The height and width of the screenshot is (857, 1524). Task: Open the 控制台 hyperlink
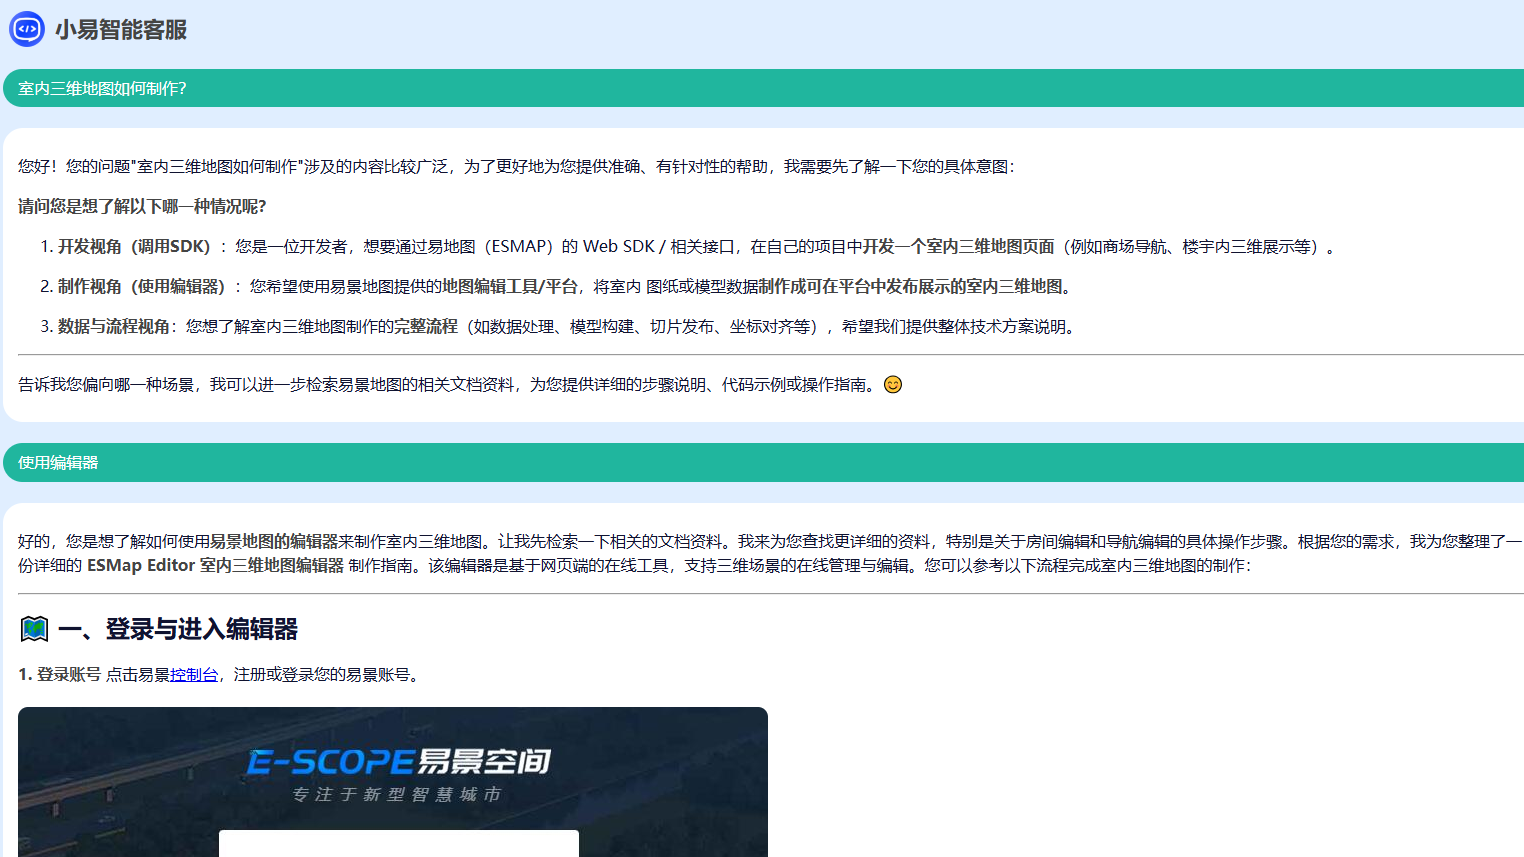[194, 675]
